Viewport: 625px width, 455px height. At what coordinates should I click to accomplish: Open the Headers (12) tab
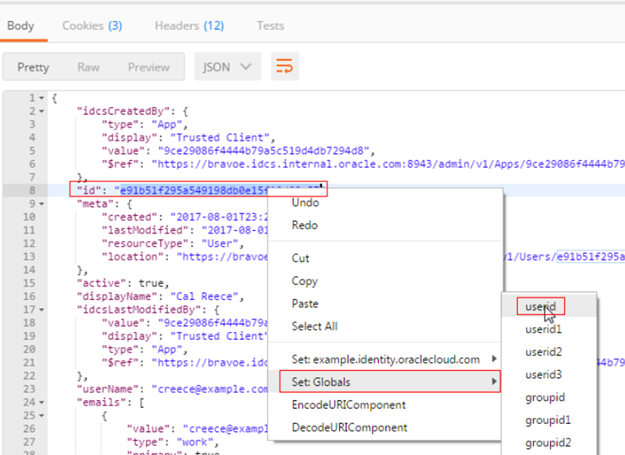189,26
